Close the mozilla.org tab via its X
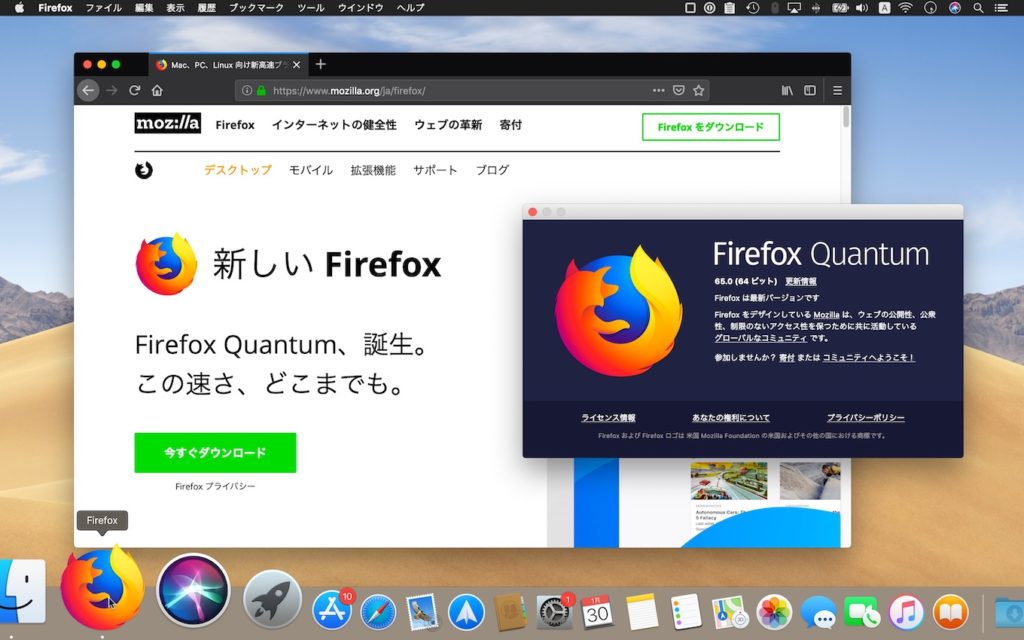The height and width of the screenshot is (640, 1024). click(296, 65)
